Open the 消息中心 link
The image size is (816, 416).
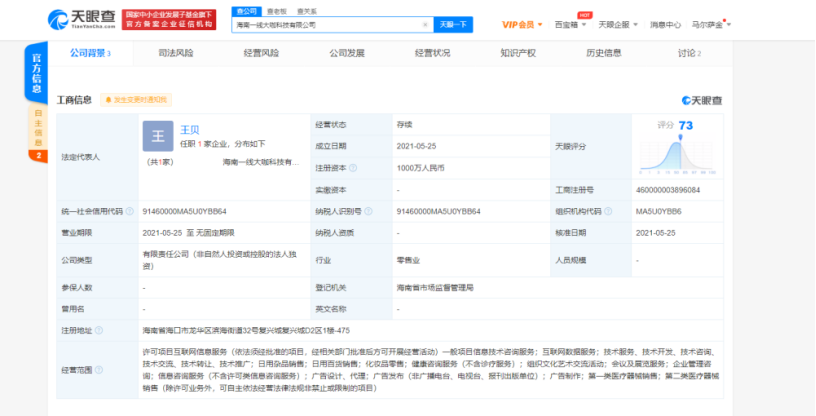pyautogui.click(x=665, y=24)
